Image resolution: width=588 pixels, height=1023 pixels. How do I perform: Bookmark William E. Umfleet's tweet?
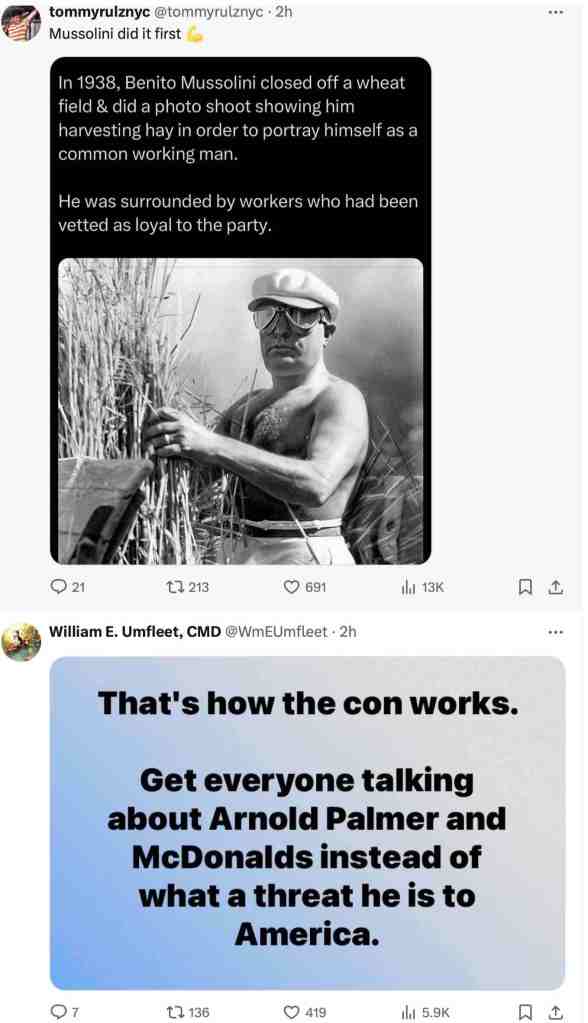coord(525,1012)
